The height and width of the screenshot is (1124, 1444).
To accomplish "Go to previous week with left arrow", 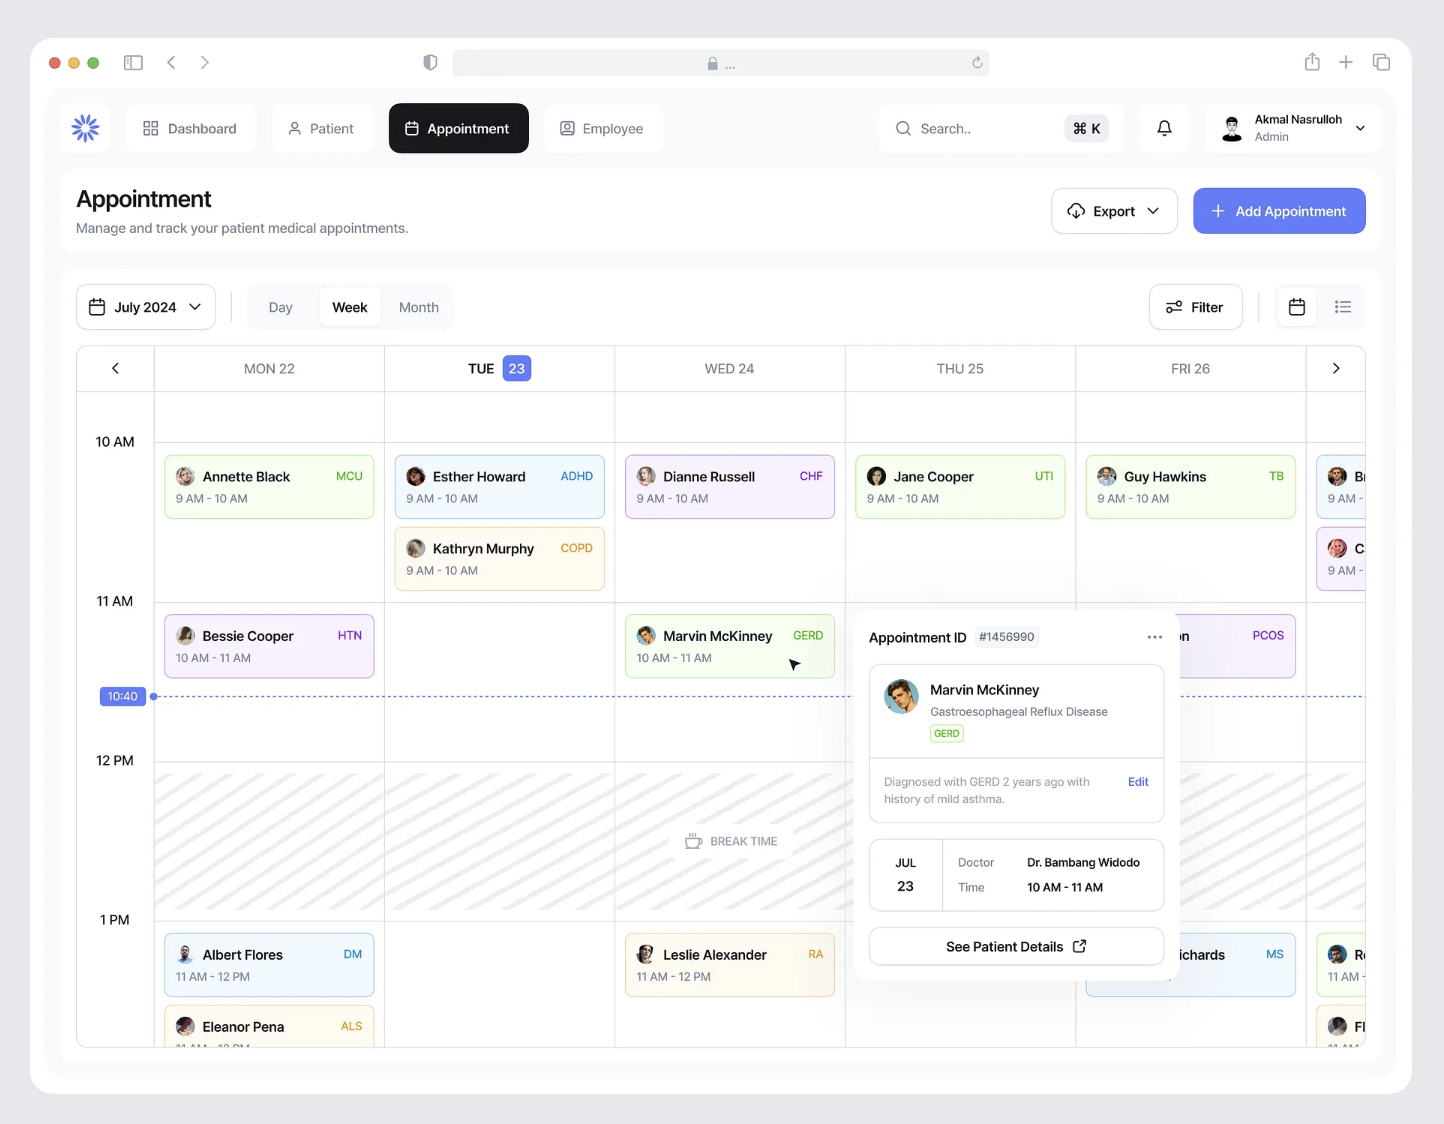I will tap(115, 368).
